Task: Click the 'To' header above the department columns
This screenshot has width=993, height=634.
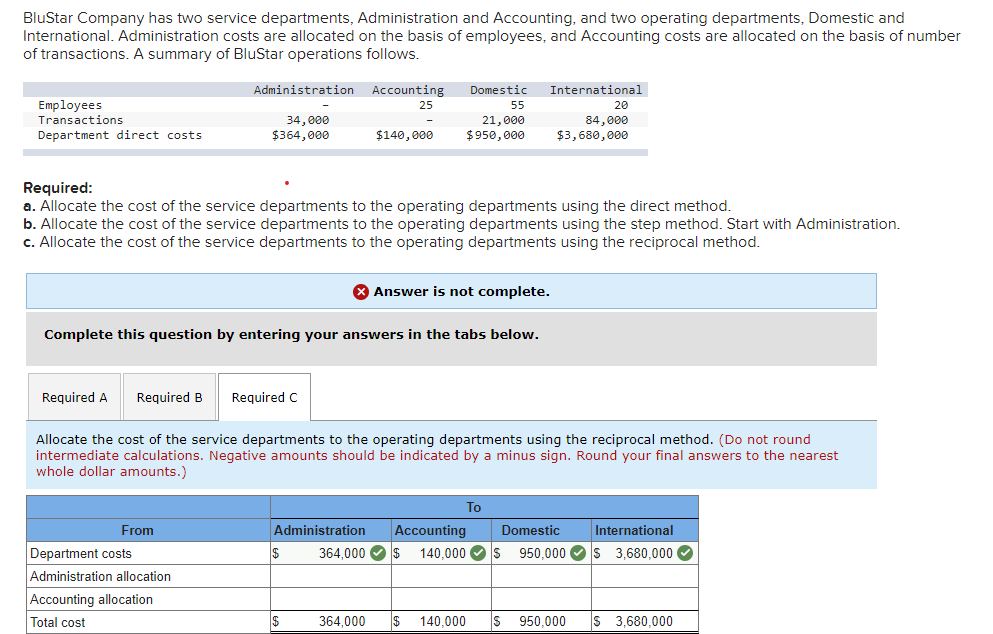Action: (x=474, y=507)
